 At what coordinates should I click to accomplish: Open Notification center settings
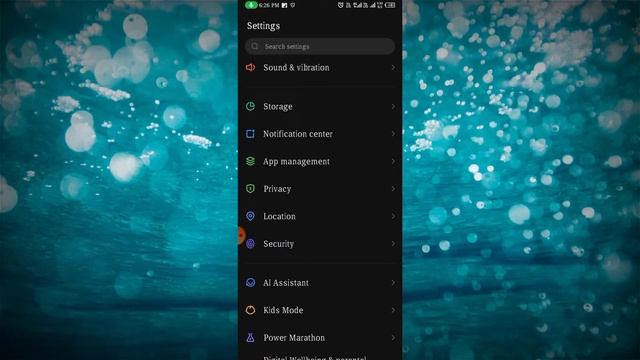[320, 134]
